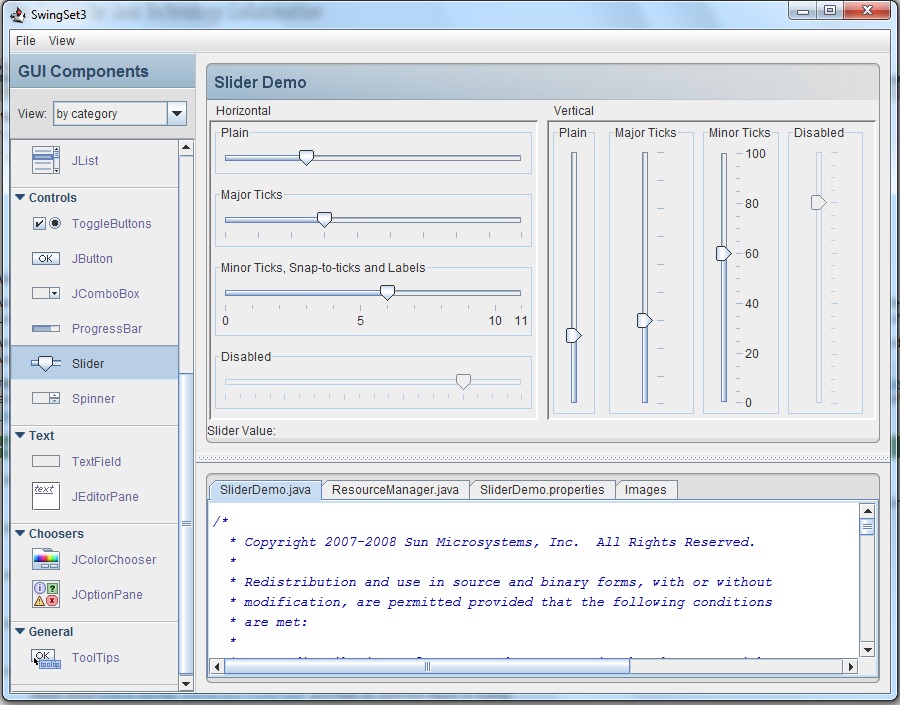Click the horizontal Major Ticks slider thumb
The width and height of the screenshot is (900, 705).
(x=324, y=219)
